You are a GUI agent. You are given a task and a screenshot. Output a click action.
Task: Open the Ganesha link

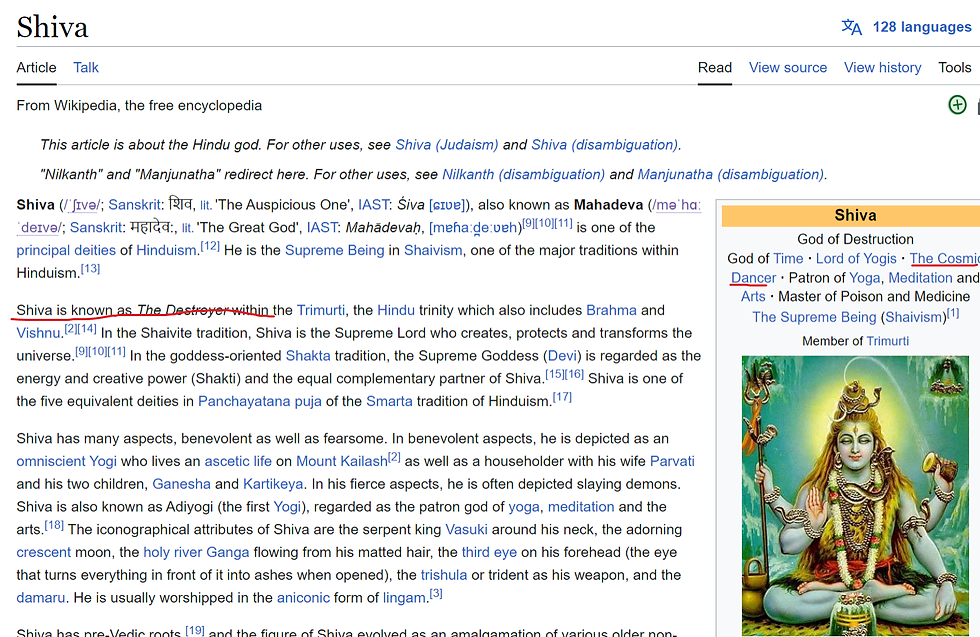[181, 484]
